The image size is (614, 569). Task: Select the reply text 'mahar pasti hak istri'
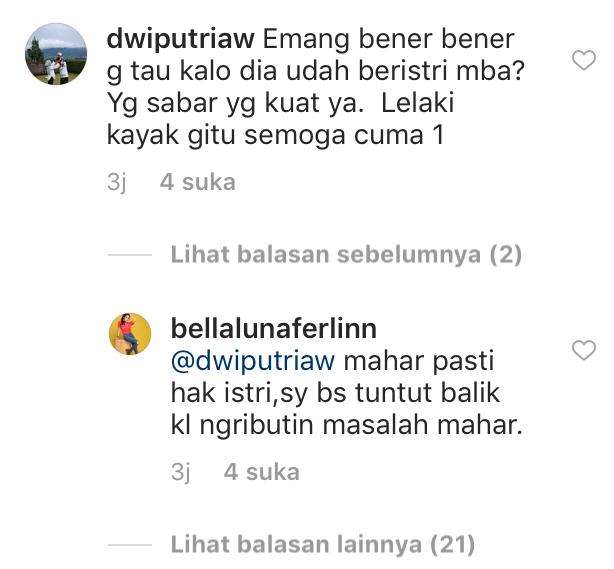click(x=332, y=377)
